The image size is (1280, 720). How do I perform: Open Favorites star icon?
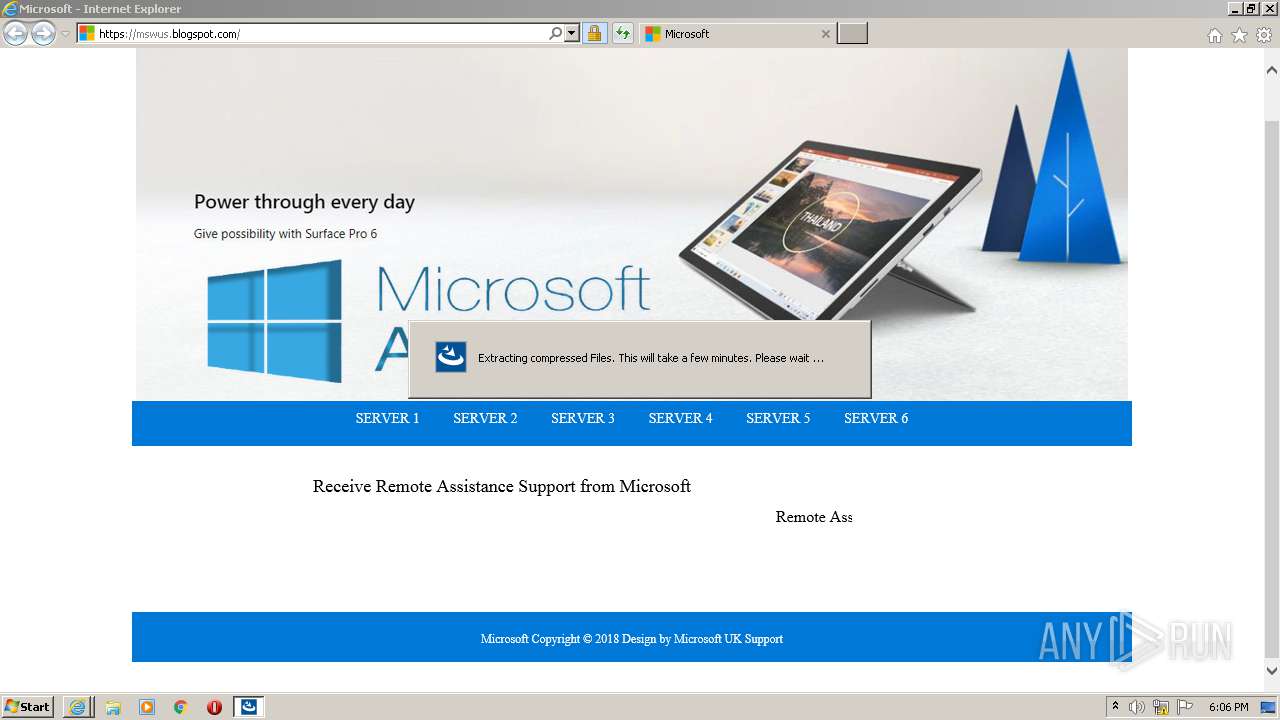[1239, 35]
